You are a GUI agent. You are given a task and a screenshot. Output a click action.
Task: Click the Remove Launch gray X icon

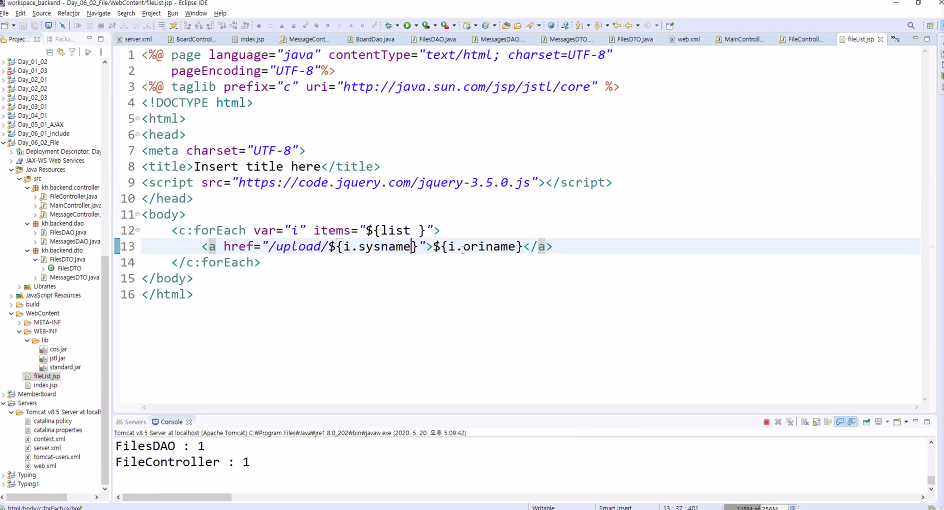coord(778,422)
